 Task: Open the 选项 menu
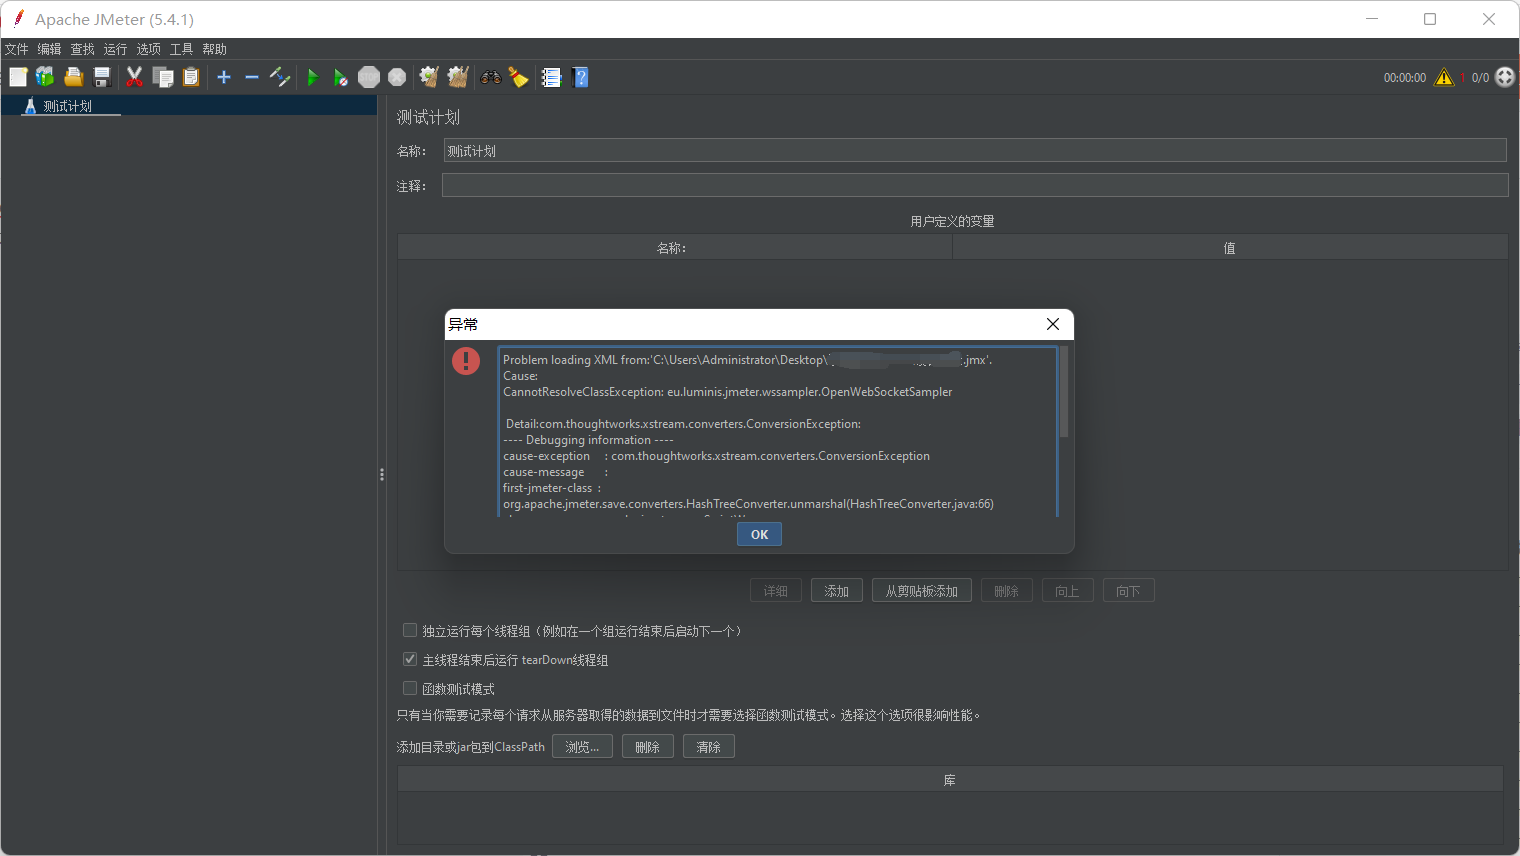(x=148, y=49)
